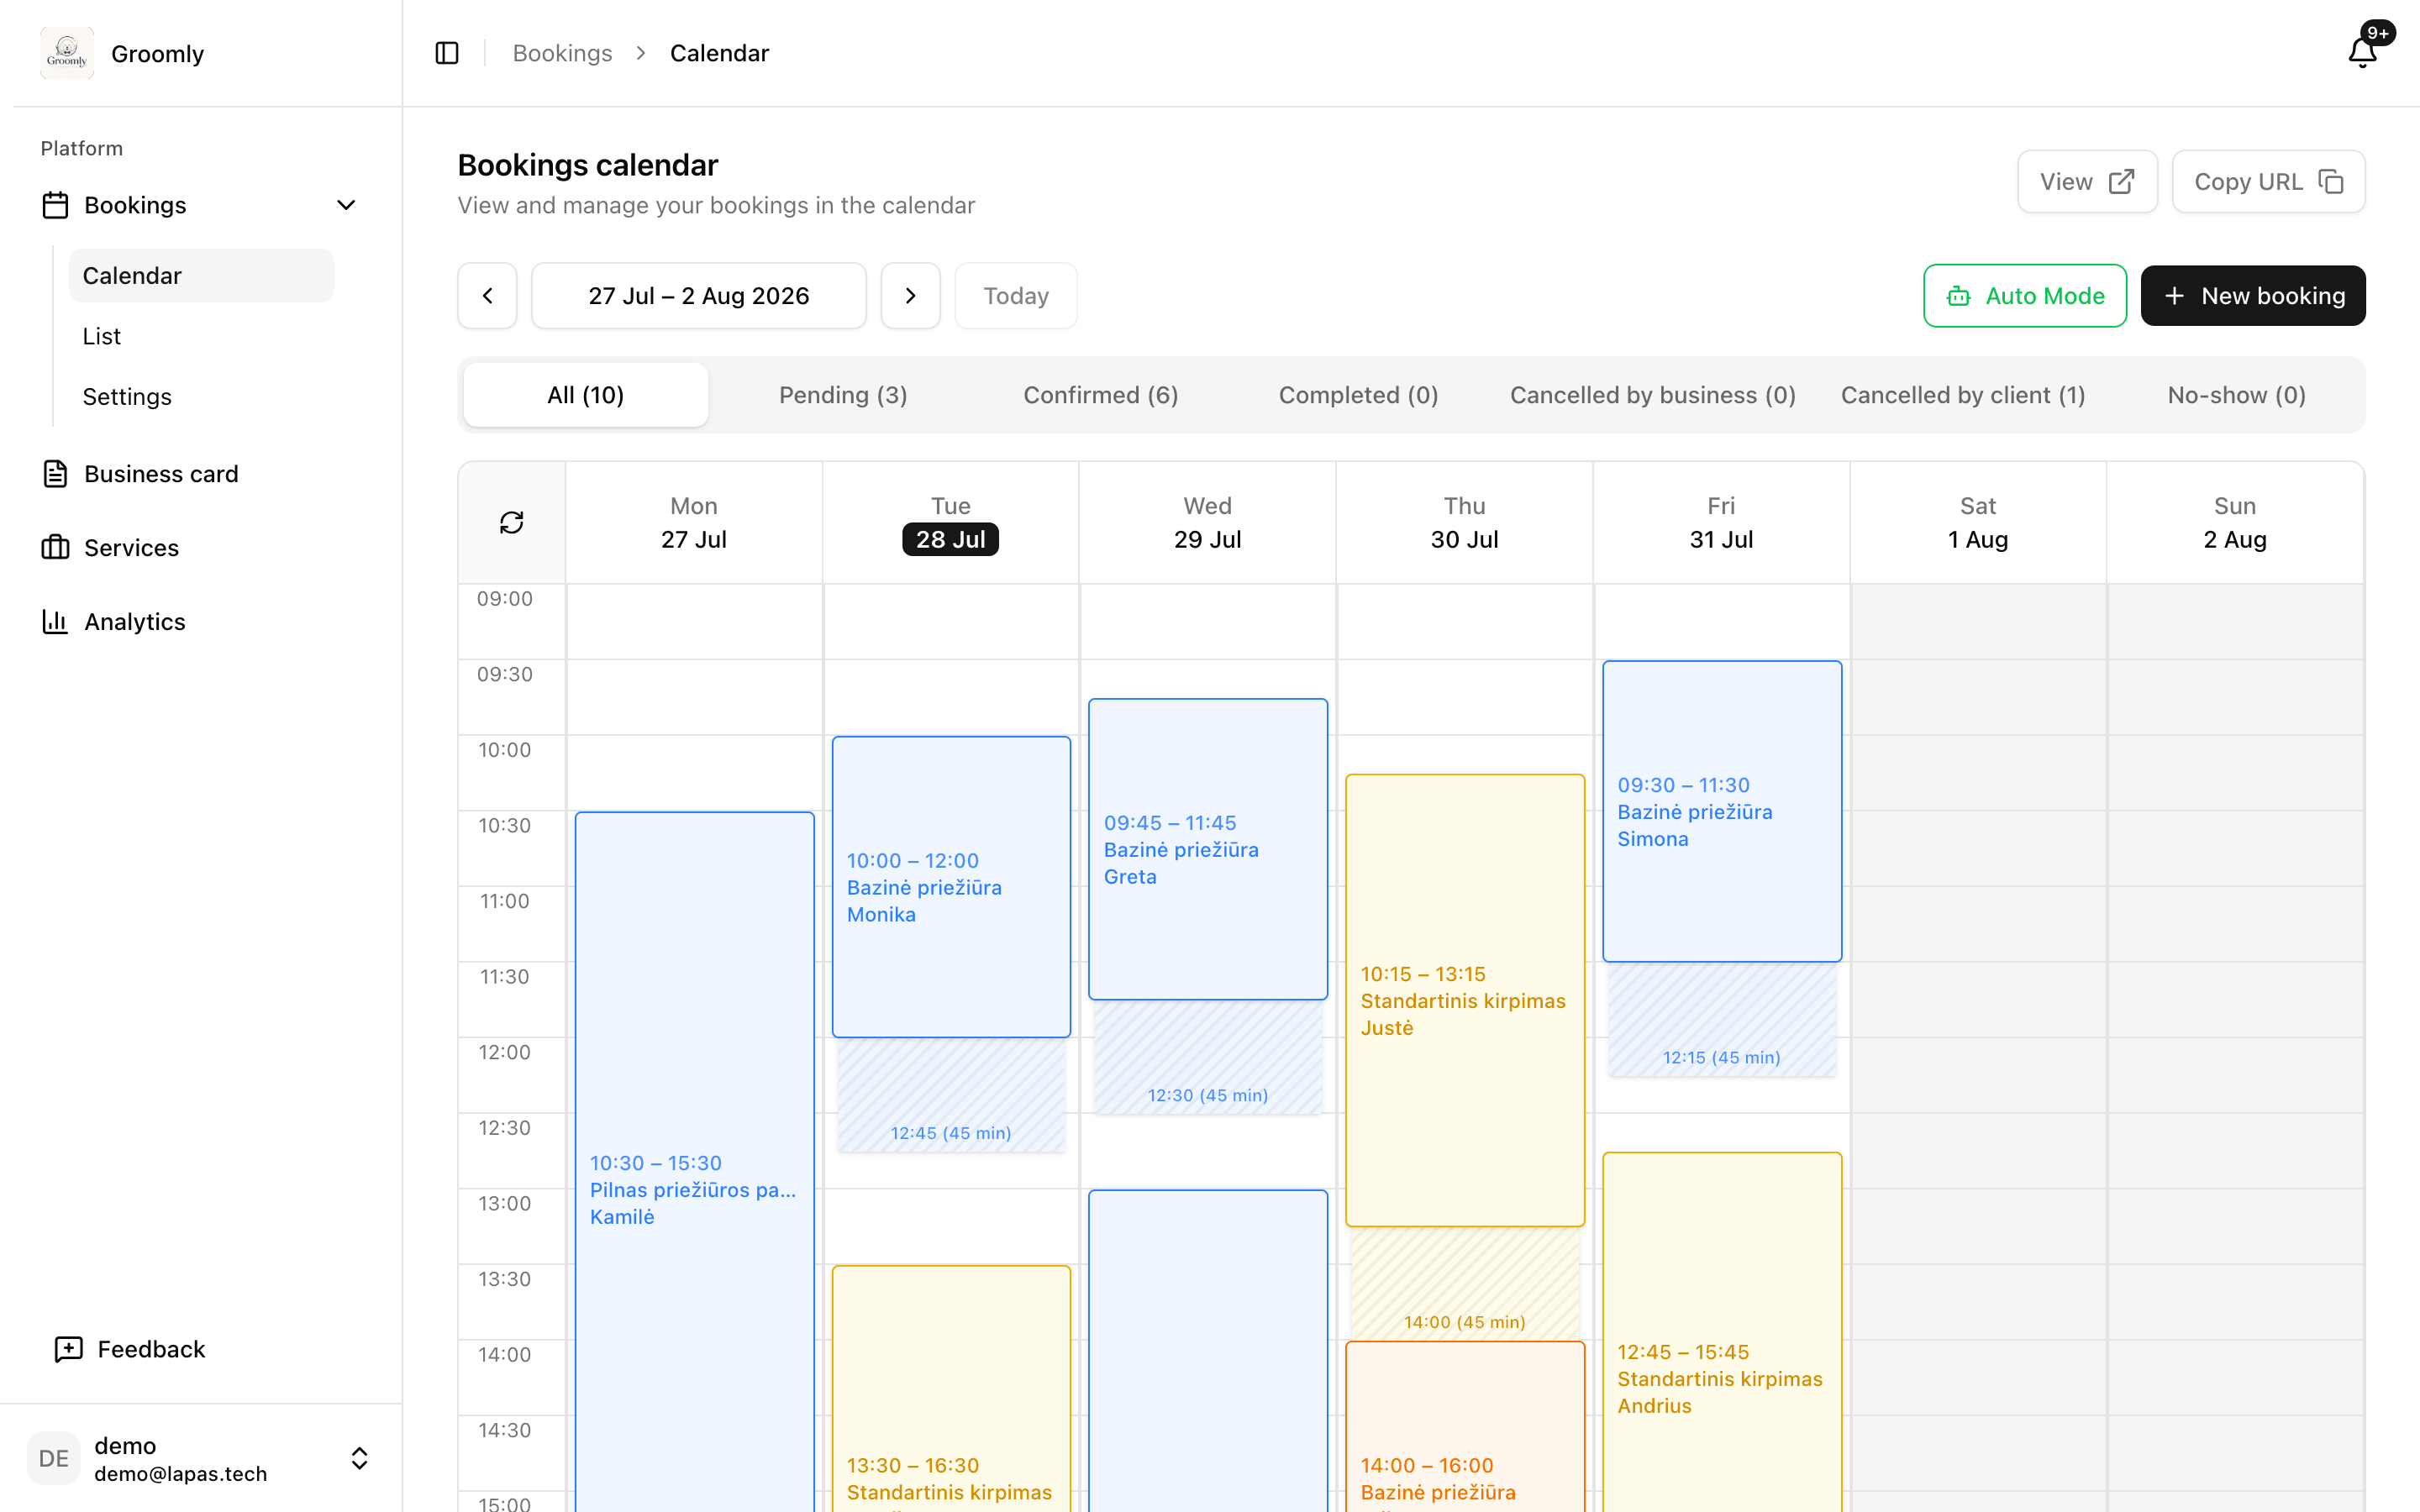Viewport: 2420px width, 1512px height.
Task: Click the 09:00 time label
Action: point(505,599)
